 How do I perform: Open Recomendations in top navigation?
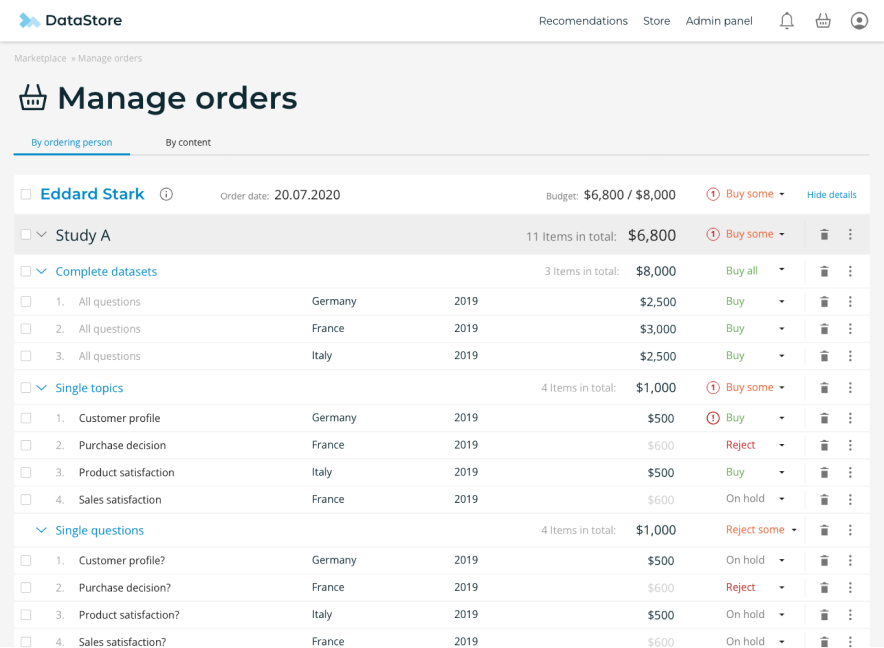coord(583,21)
